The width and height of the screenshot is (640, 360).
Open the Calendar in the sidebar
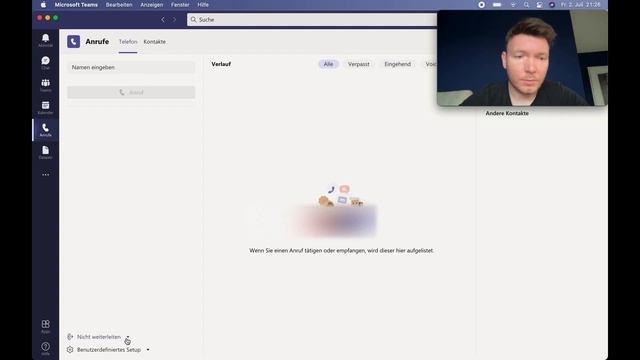(x=45, y=107)
